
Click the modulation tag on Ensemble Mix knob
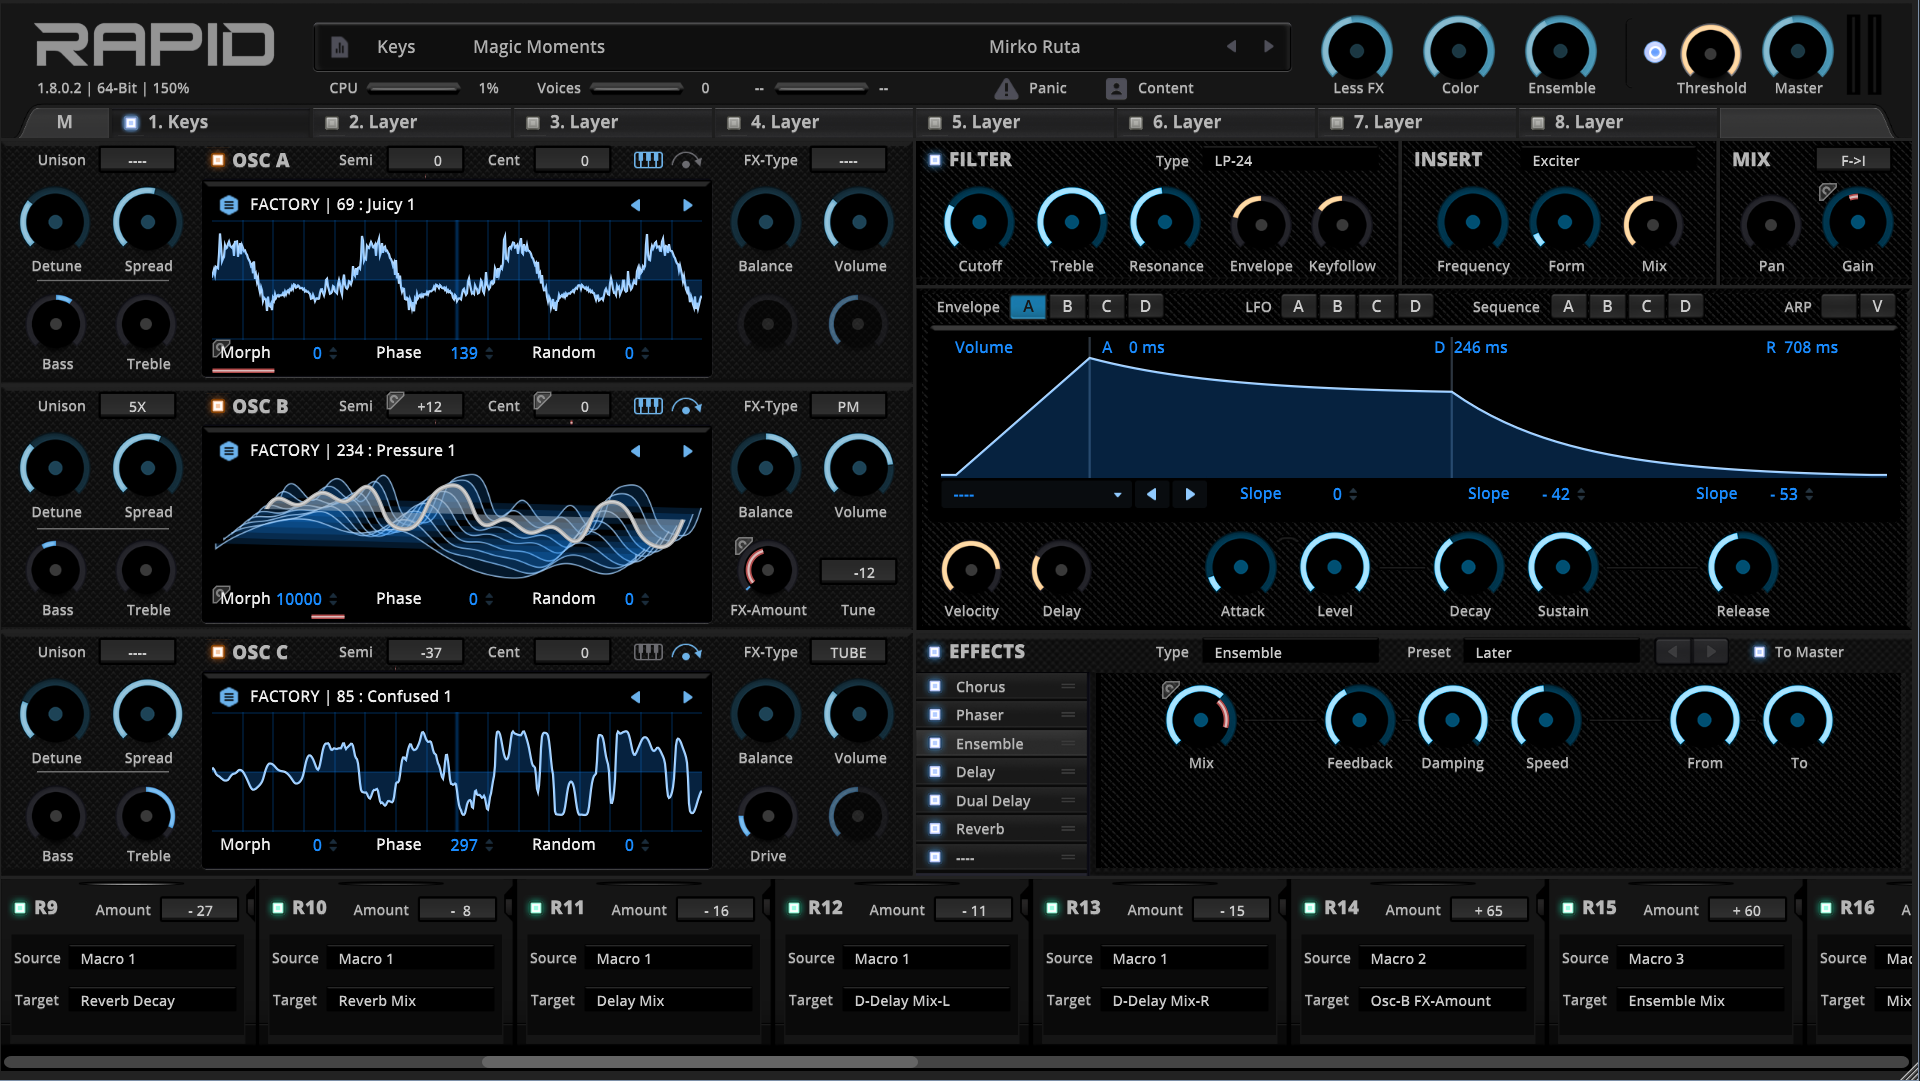point(1171,689)
